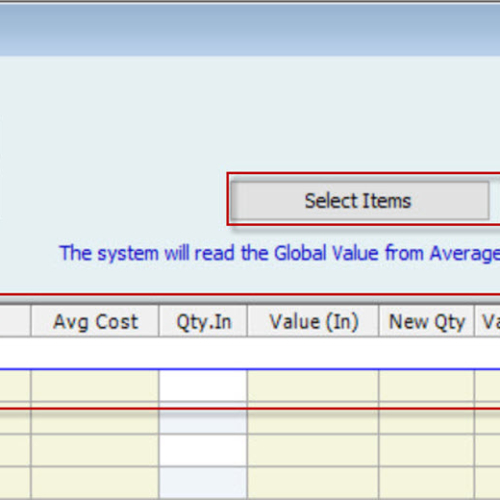
Task: Click the fourth row Qty.In input cell
Action: (203, 450)
